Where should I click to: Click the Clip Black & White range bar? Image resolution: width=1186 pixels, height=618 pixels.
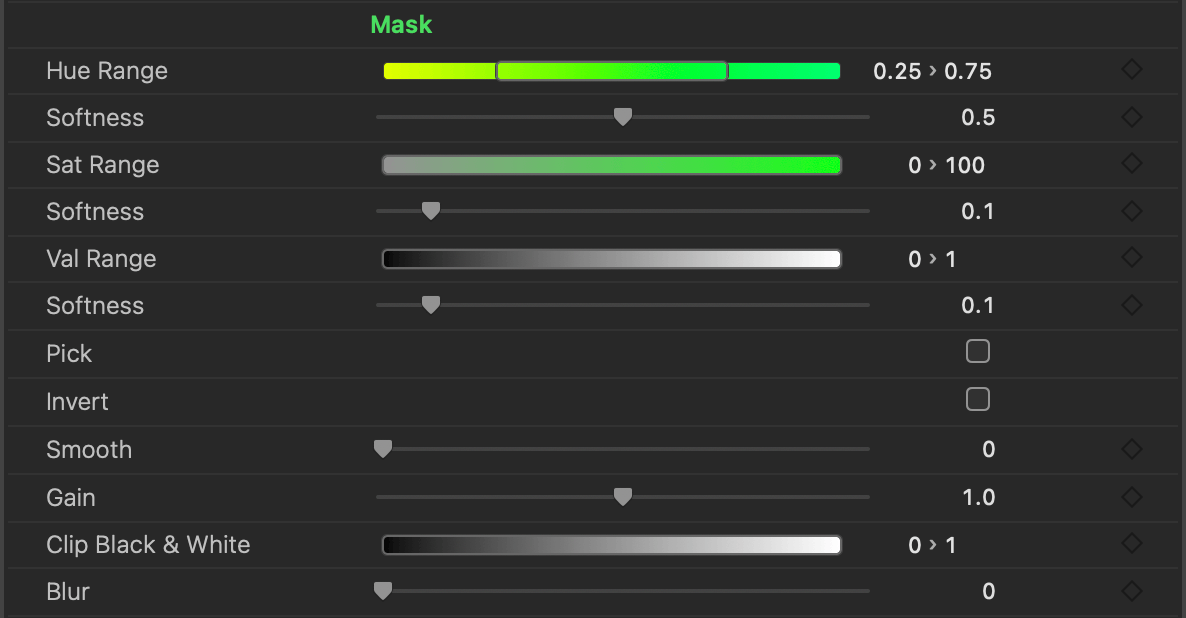(x=611, y=545)
